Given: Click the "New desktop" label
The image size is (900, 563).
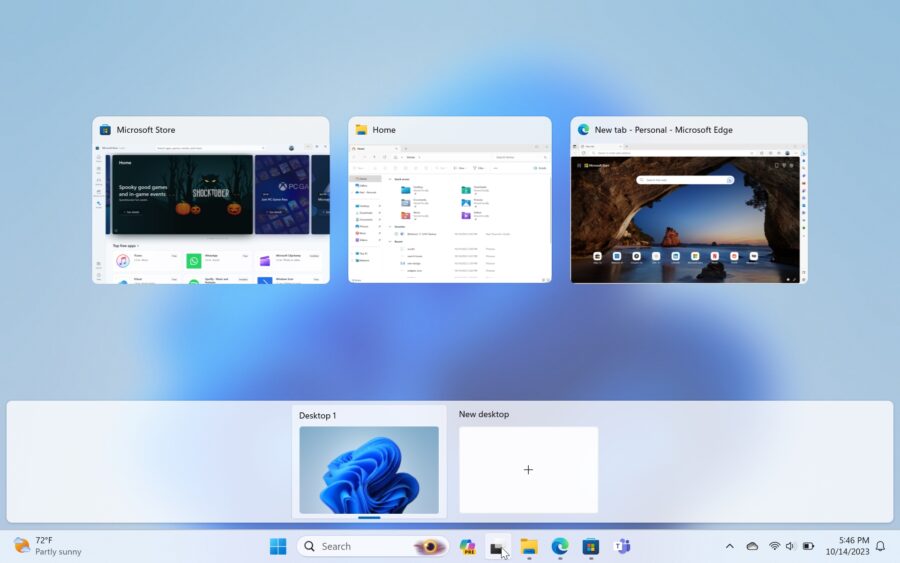Looking at the screenshot, I should pyautogui.click(x=484, y=414).
